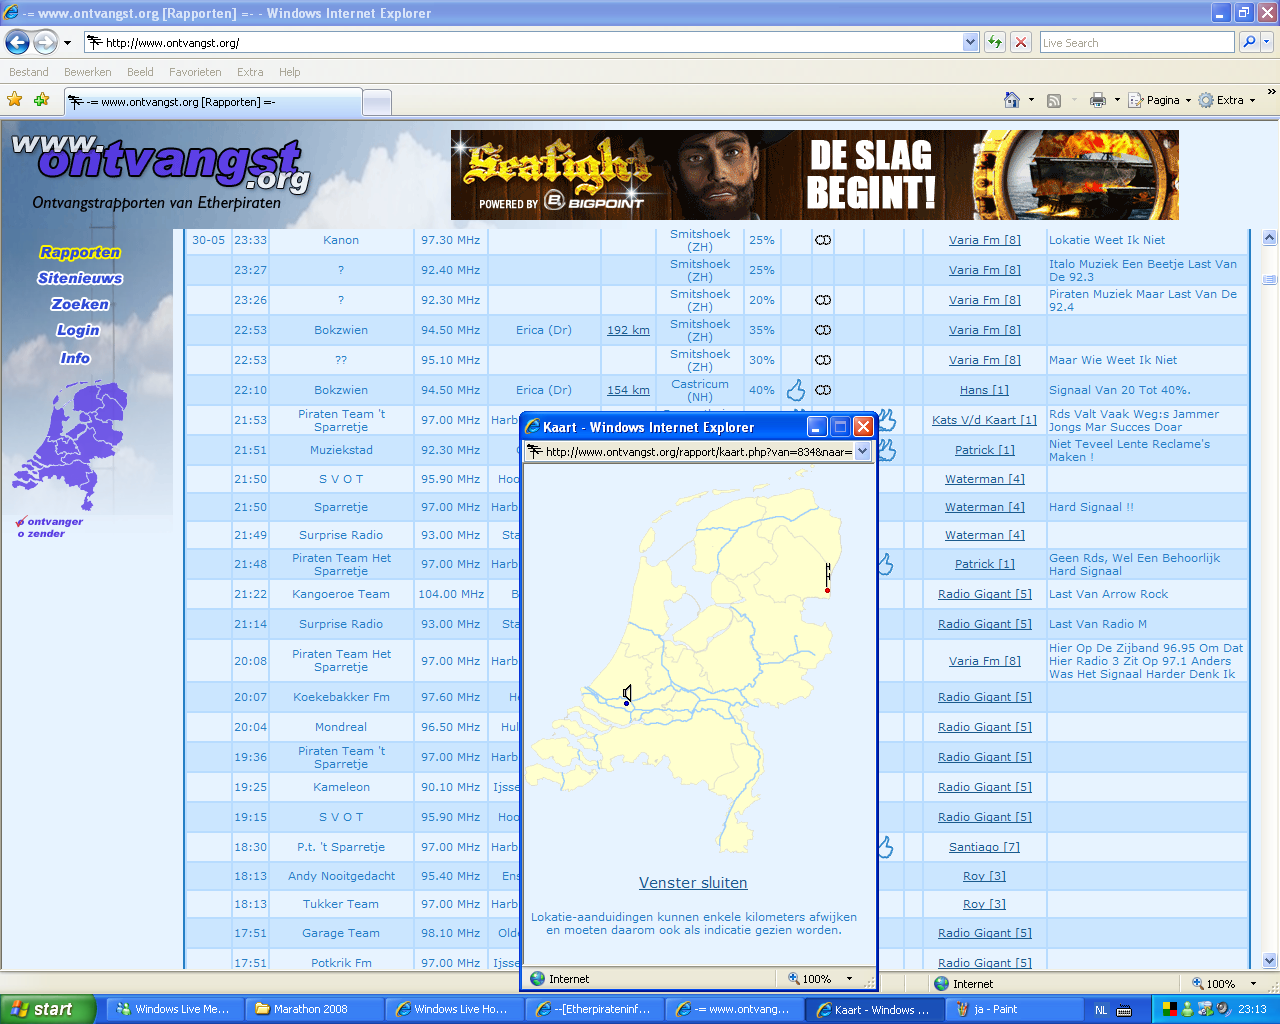Open the Home page icon in toolbar
1280x1024 pixels.
point(1012,100)
